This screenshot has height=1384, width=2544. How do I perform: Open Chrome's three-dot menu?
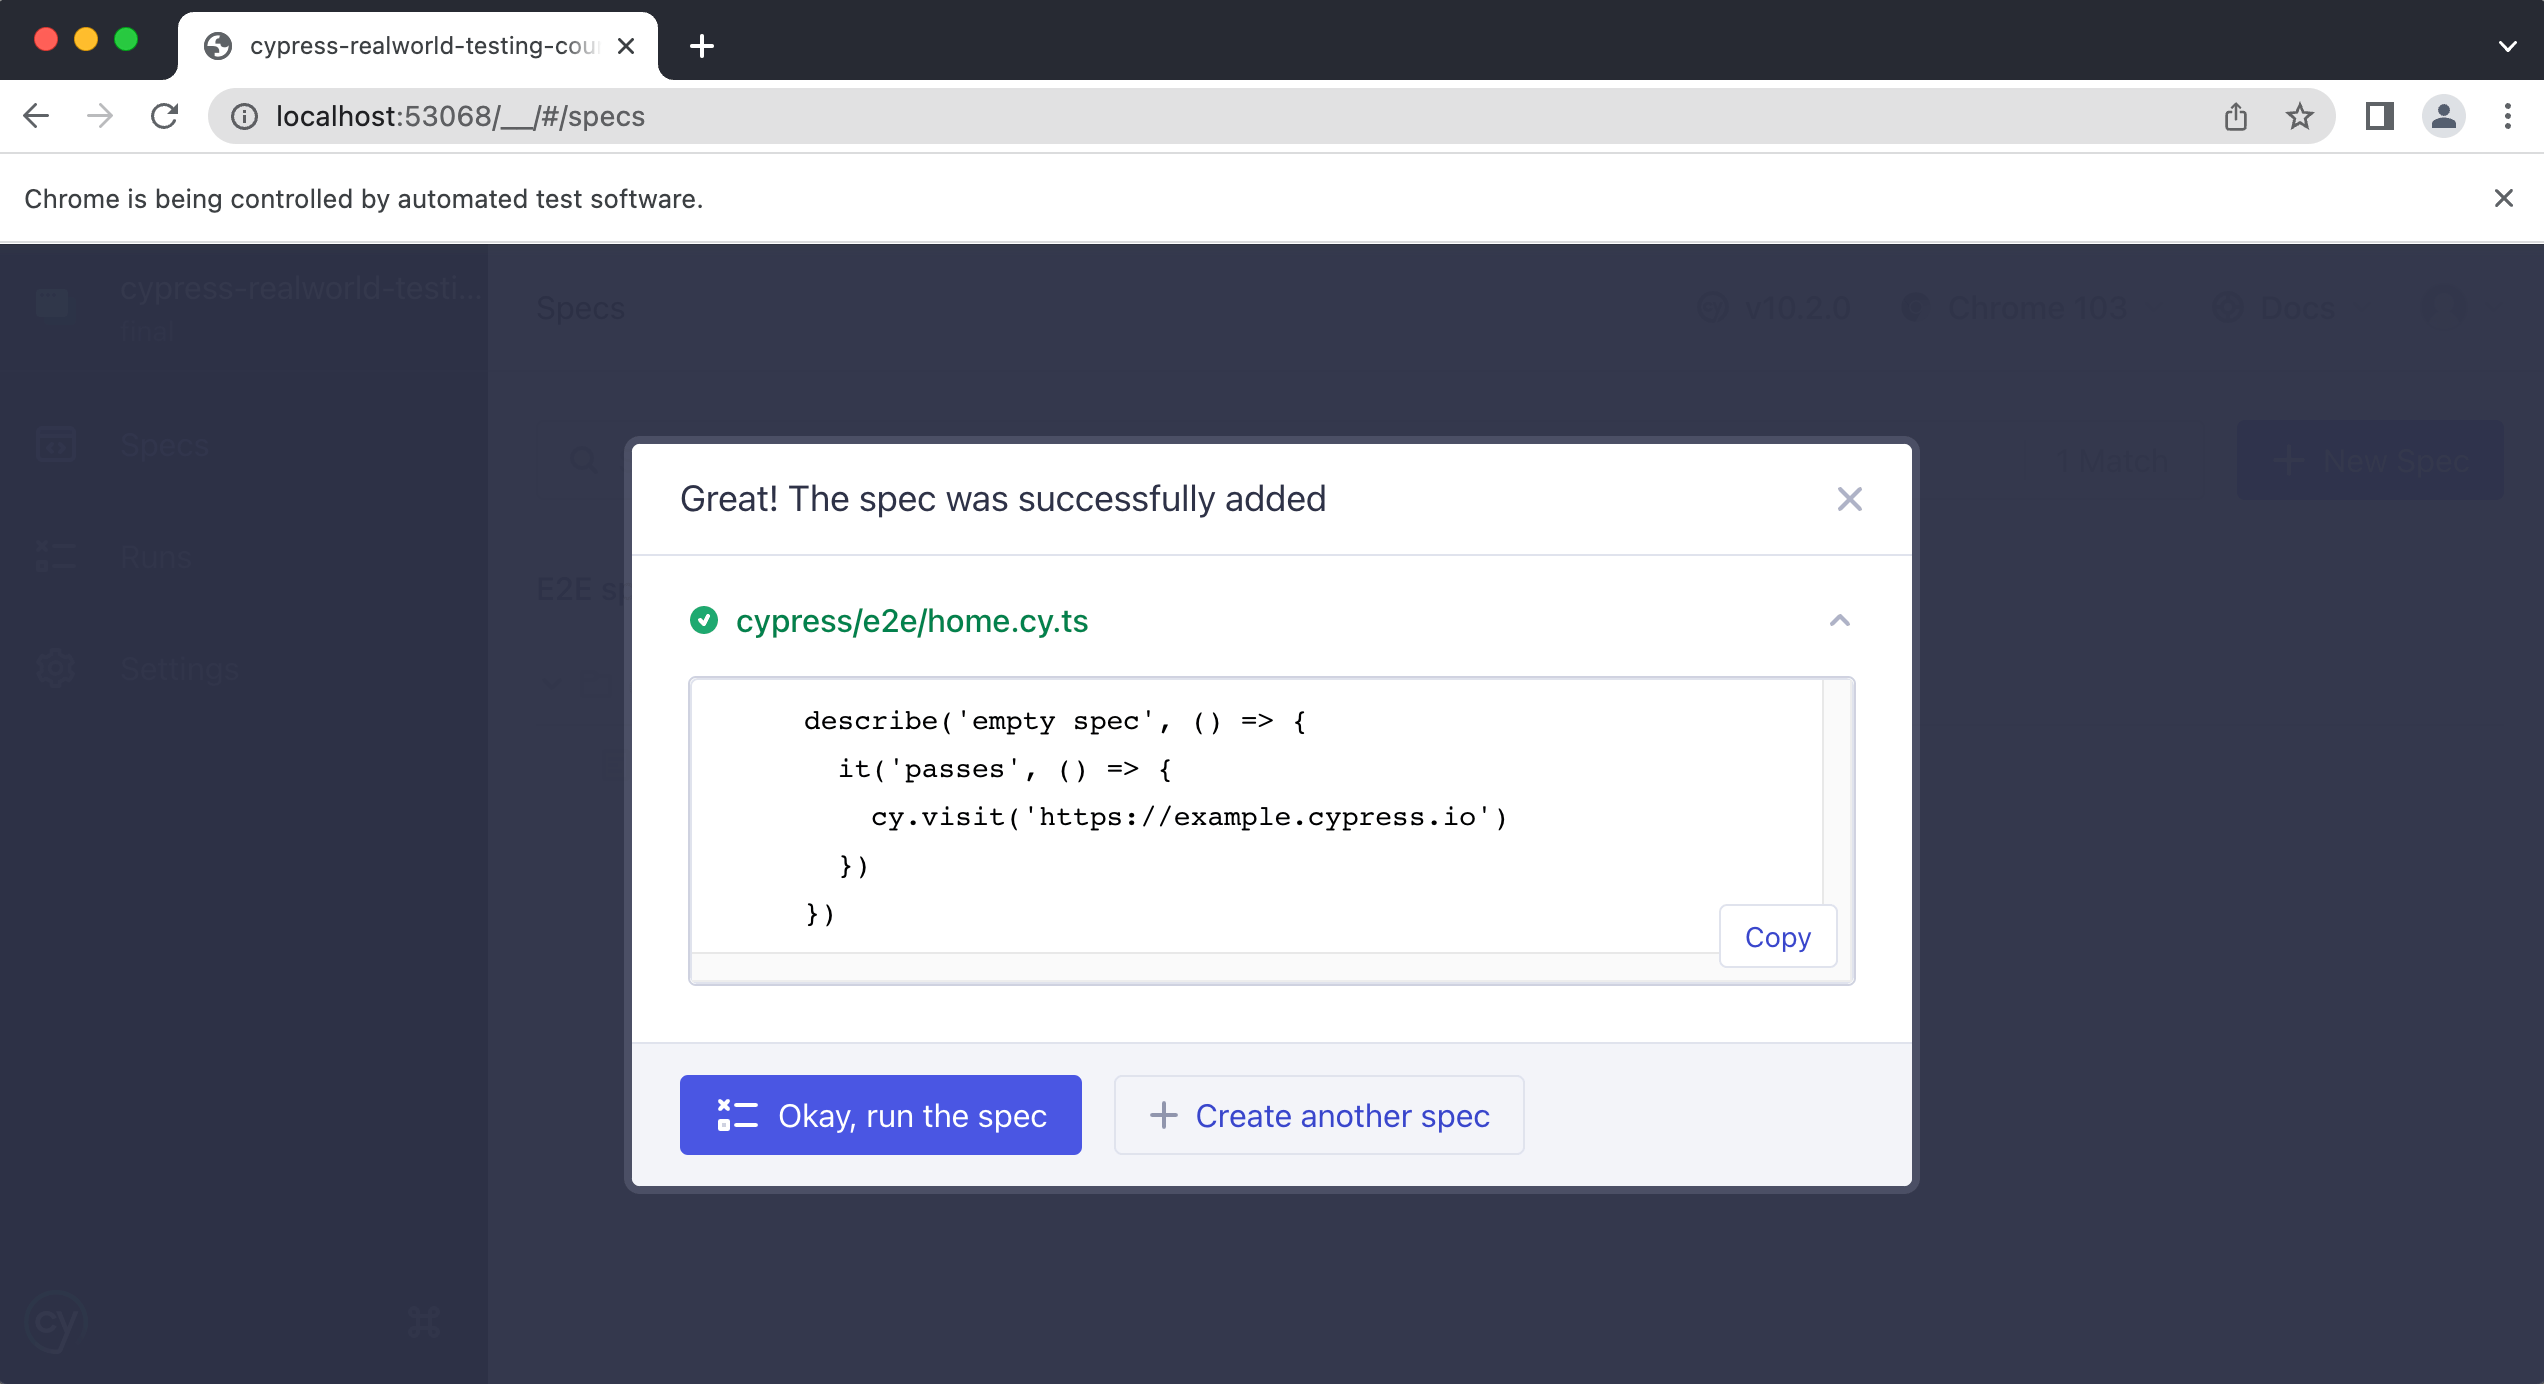point(2508,117)
